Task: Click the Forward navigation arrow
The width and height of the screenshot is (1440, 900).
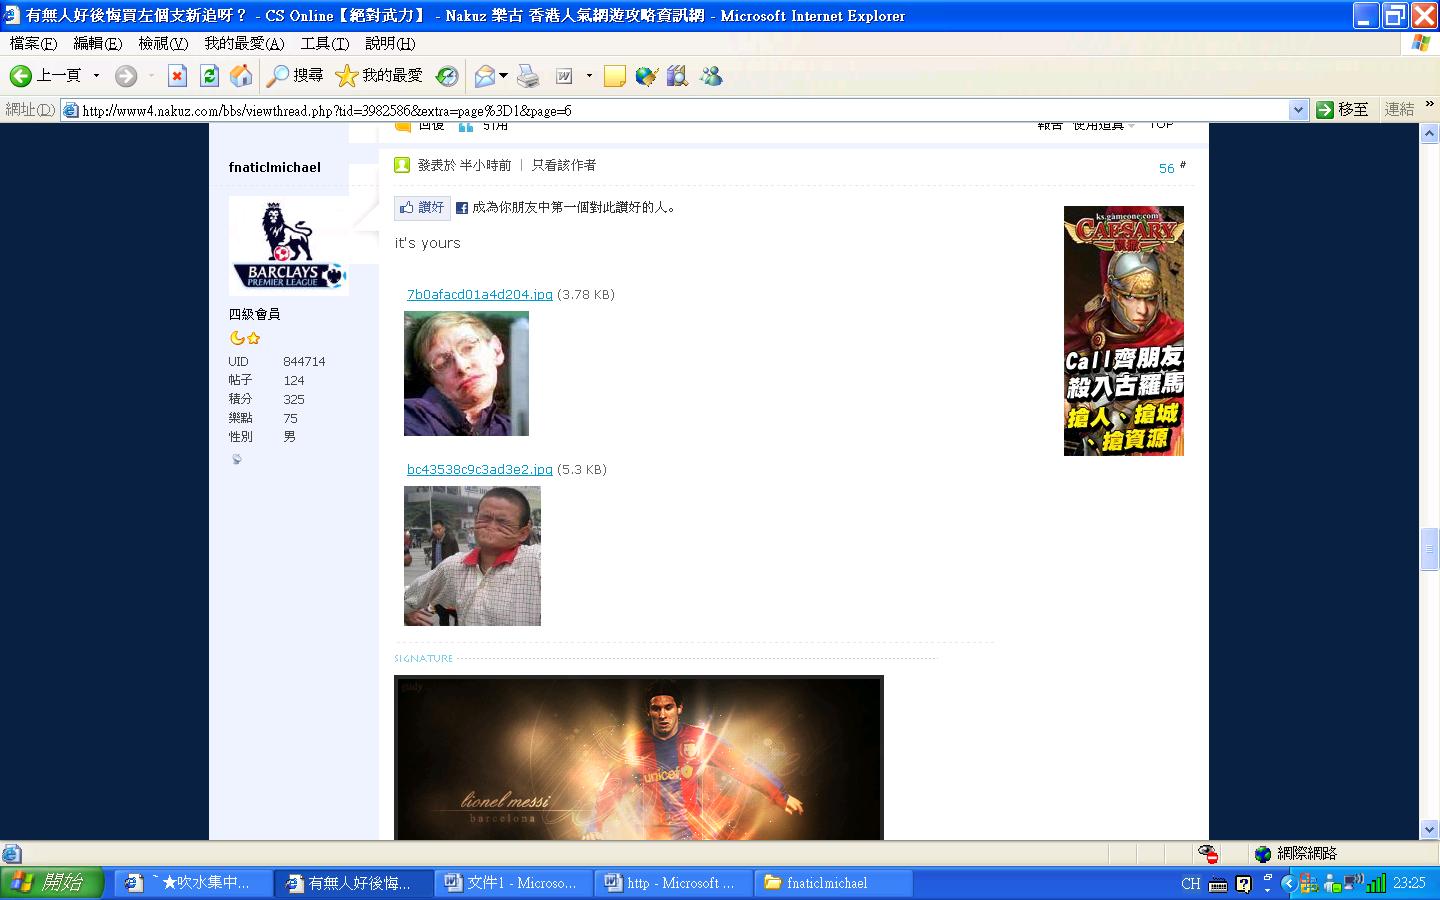Action: point(126,76)
